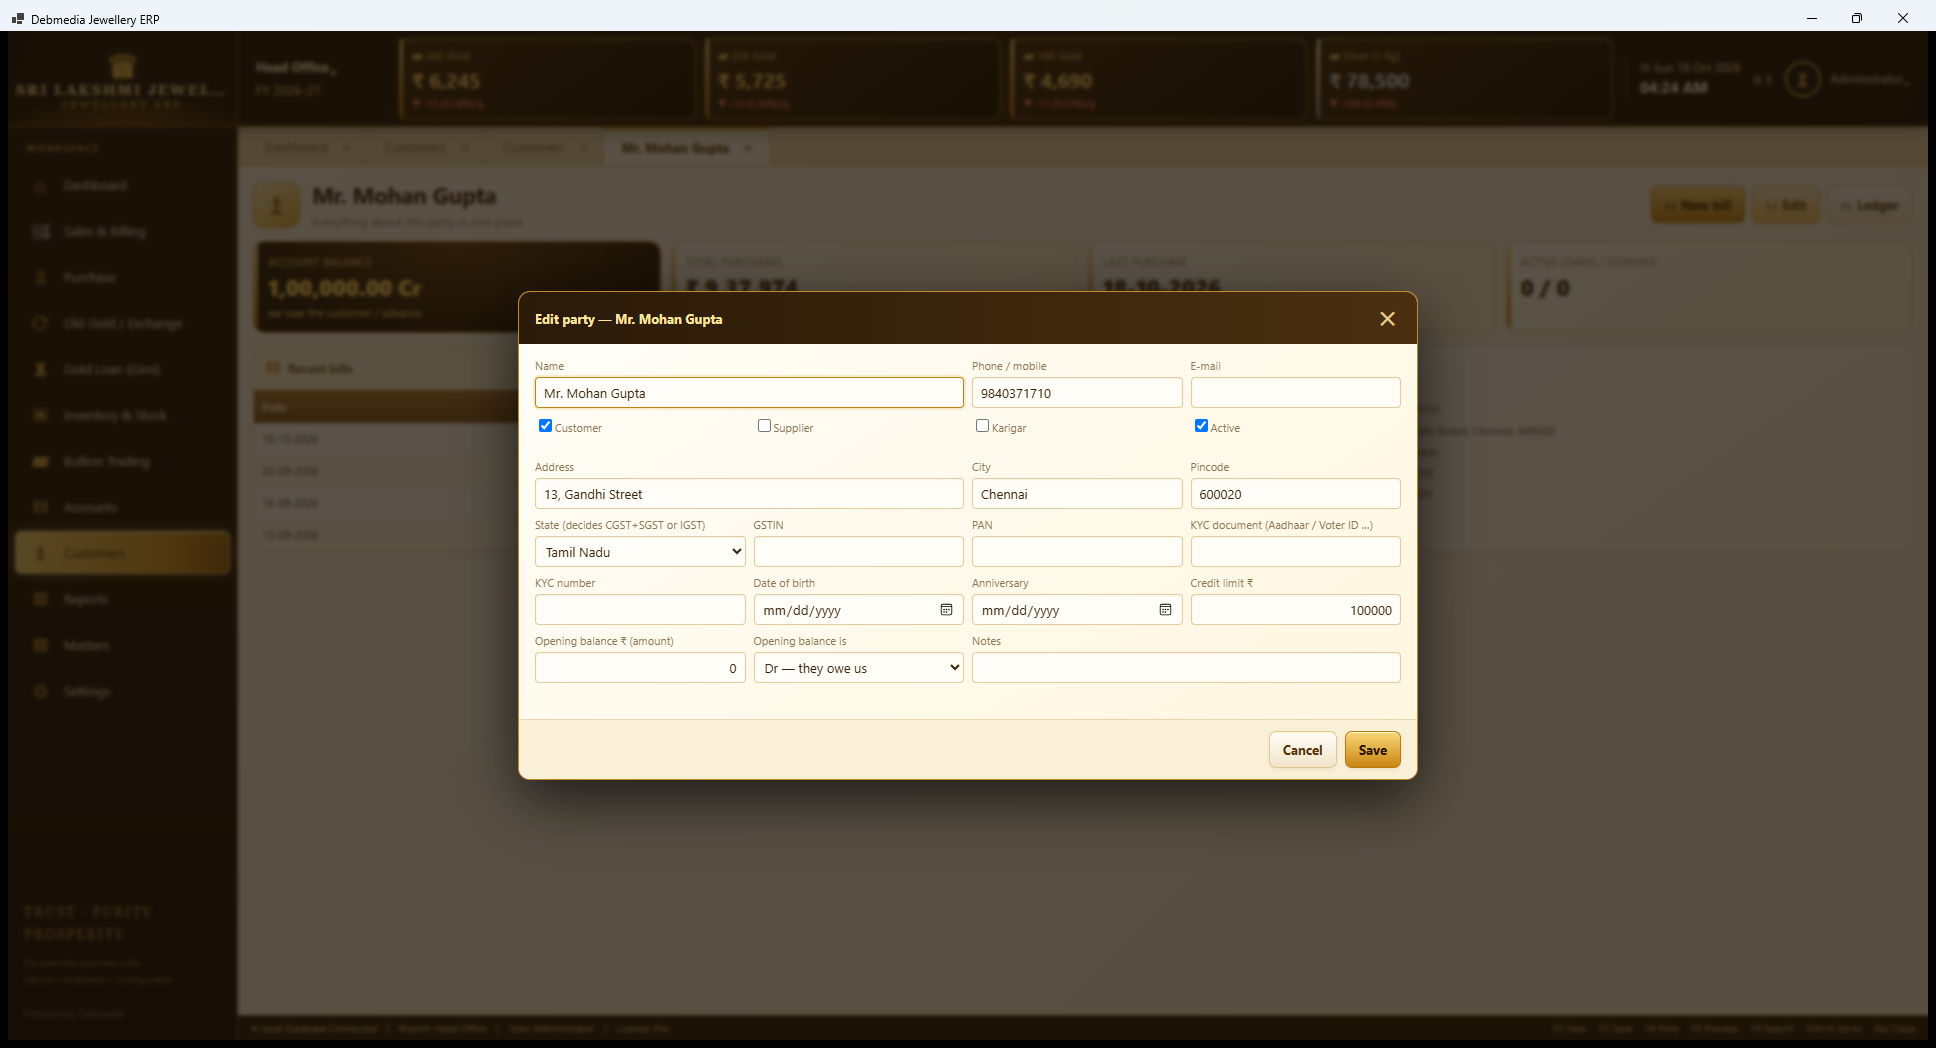Click the GSTIN input field
The height and width of the screenshot is (1048, 1936).
coord(858,552)
